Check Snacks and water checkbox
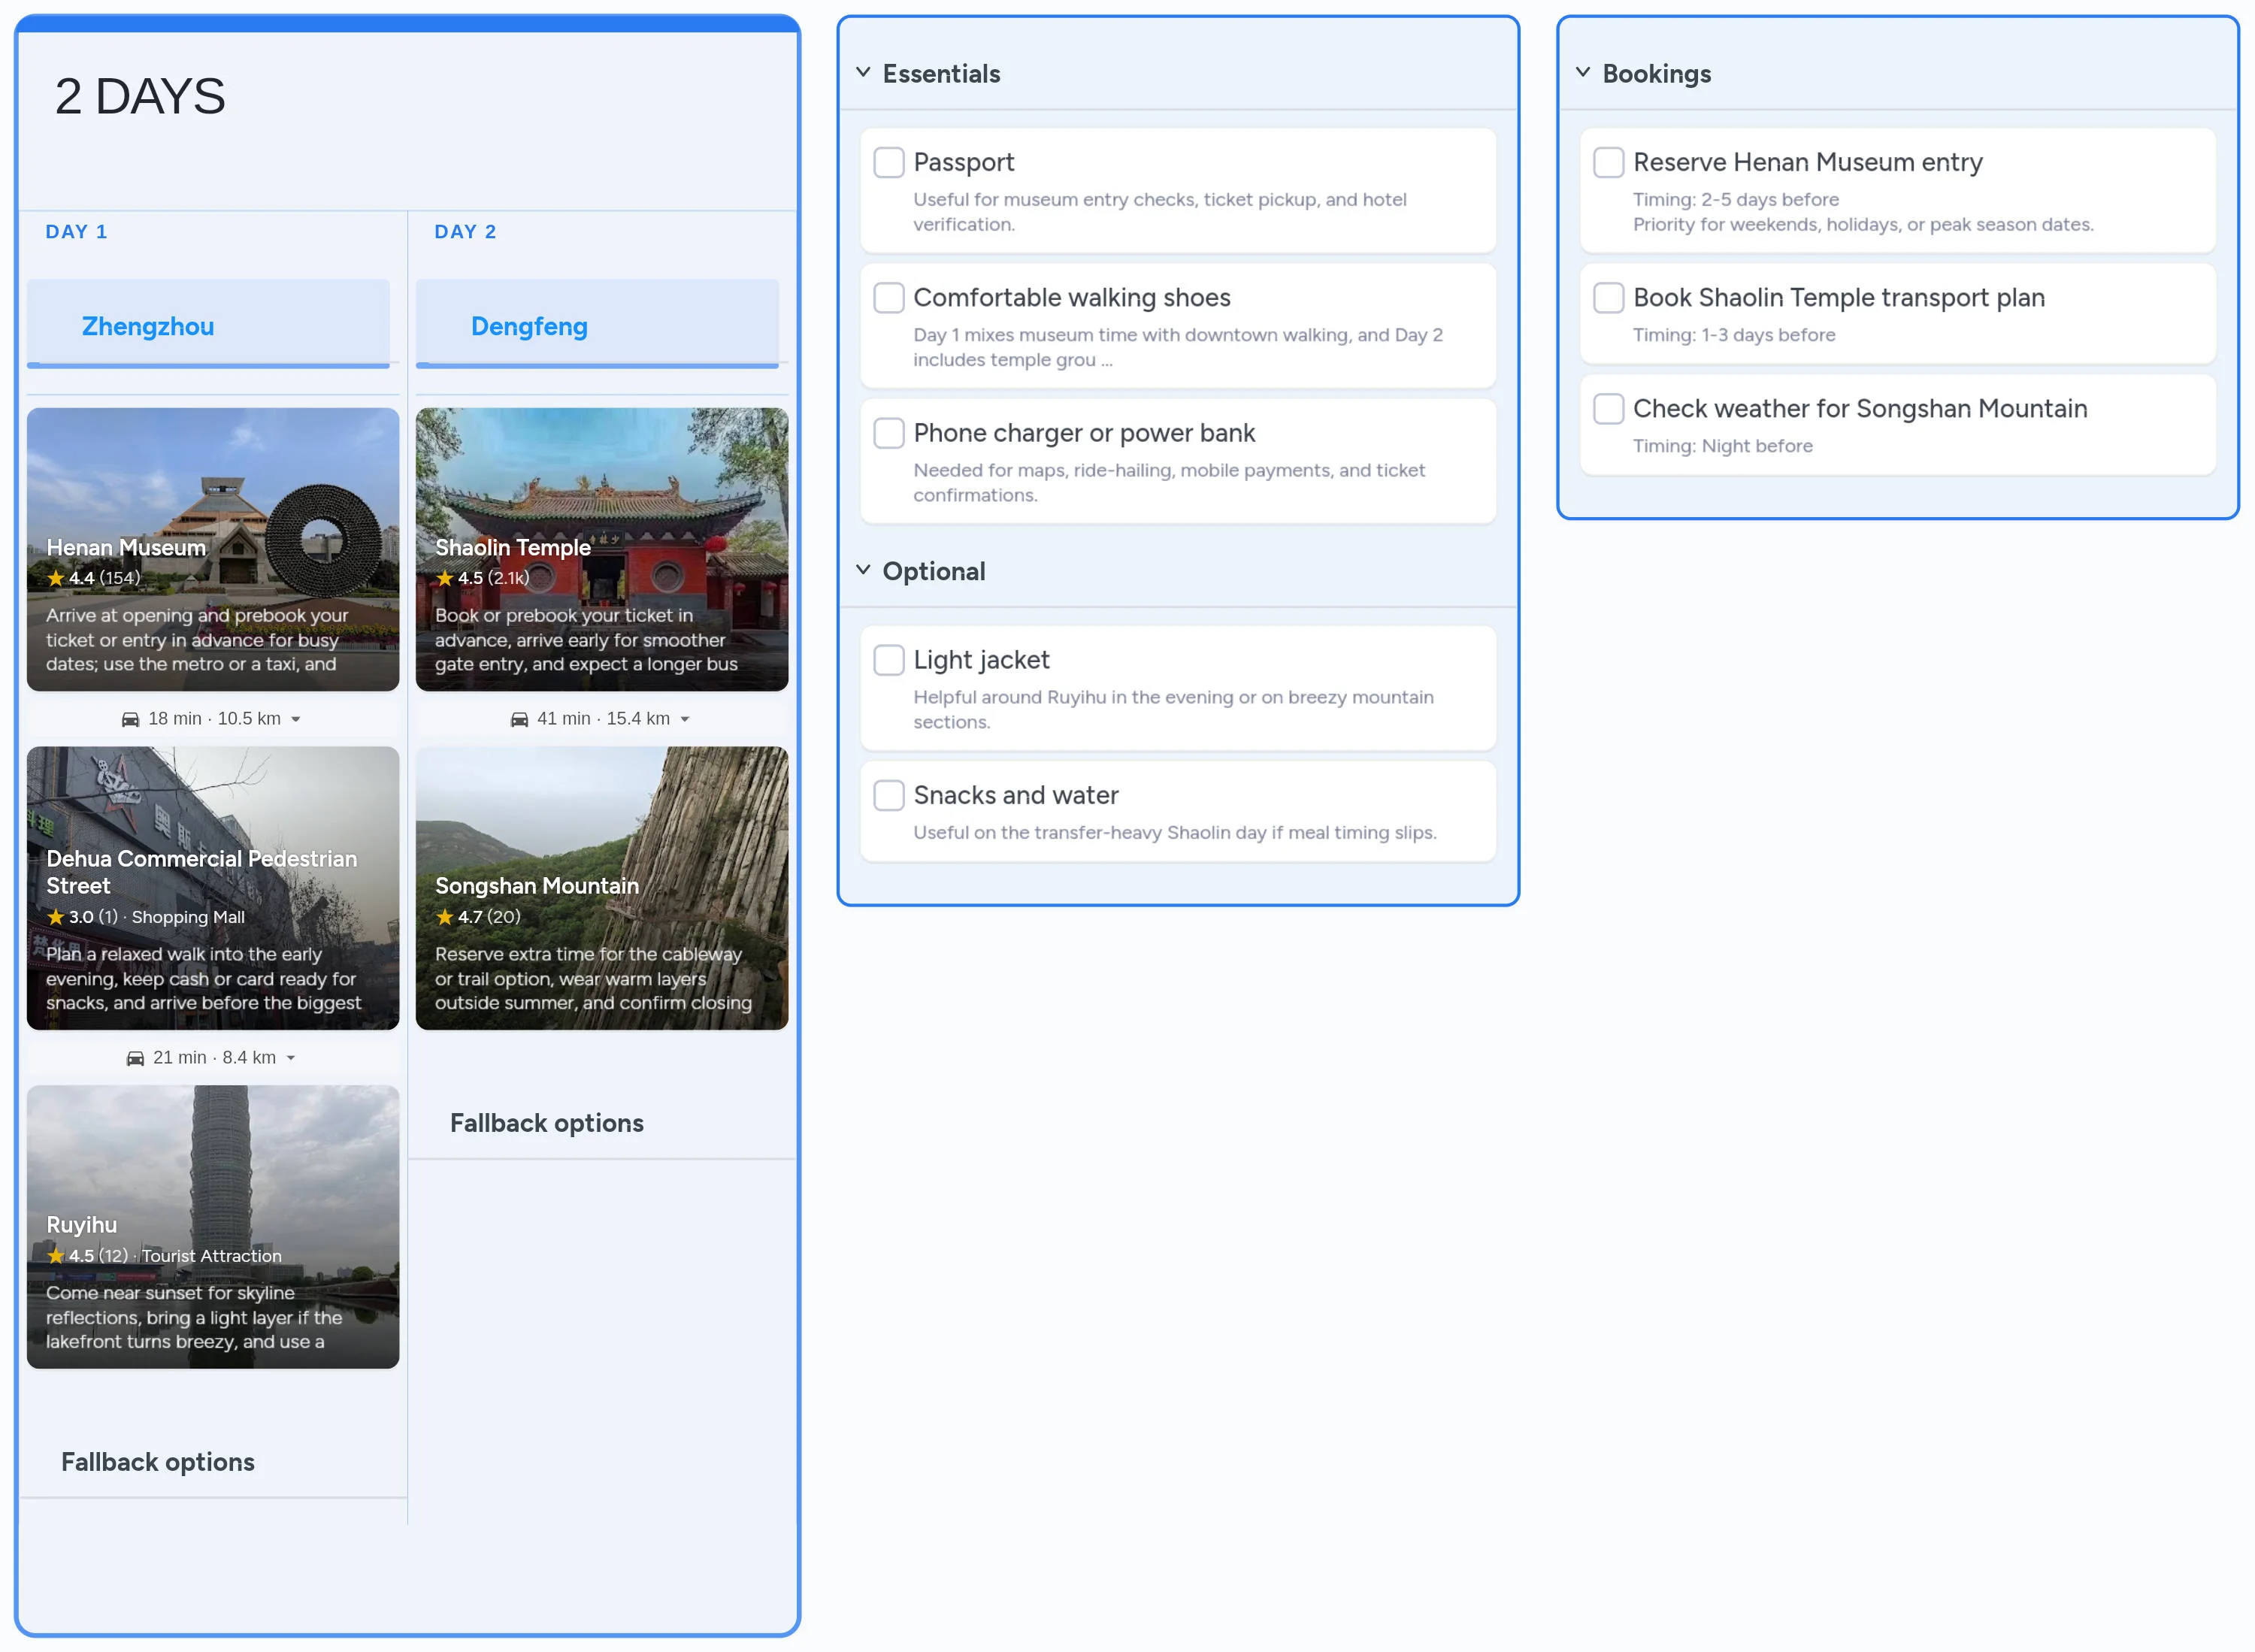The width and height of the screenshot is (2255, 1652). pos(888,795)
